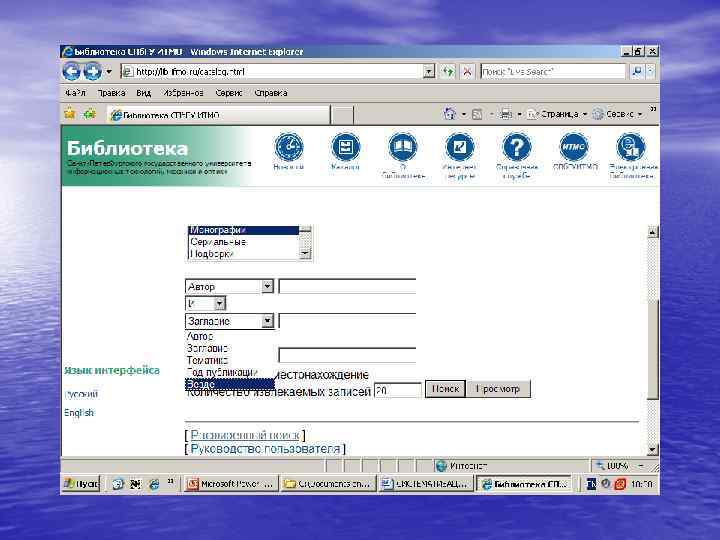Stop page loading with the red X icon

(467, 72)
